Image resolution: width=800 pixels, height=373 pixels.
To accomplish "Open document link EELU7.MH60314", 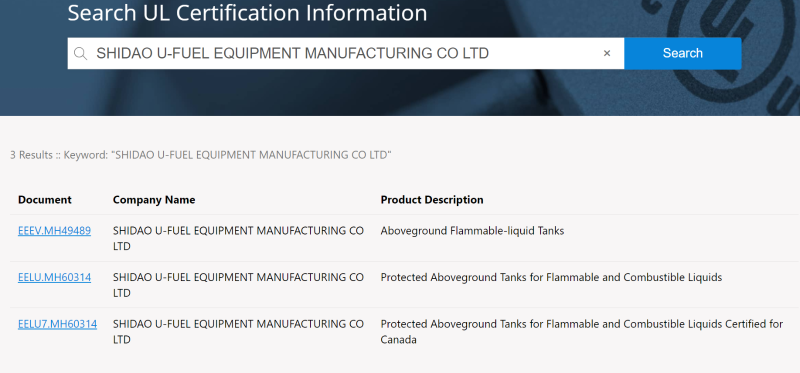I will coord(57,324).
